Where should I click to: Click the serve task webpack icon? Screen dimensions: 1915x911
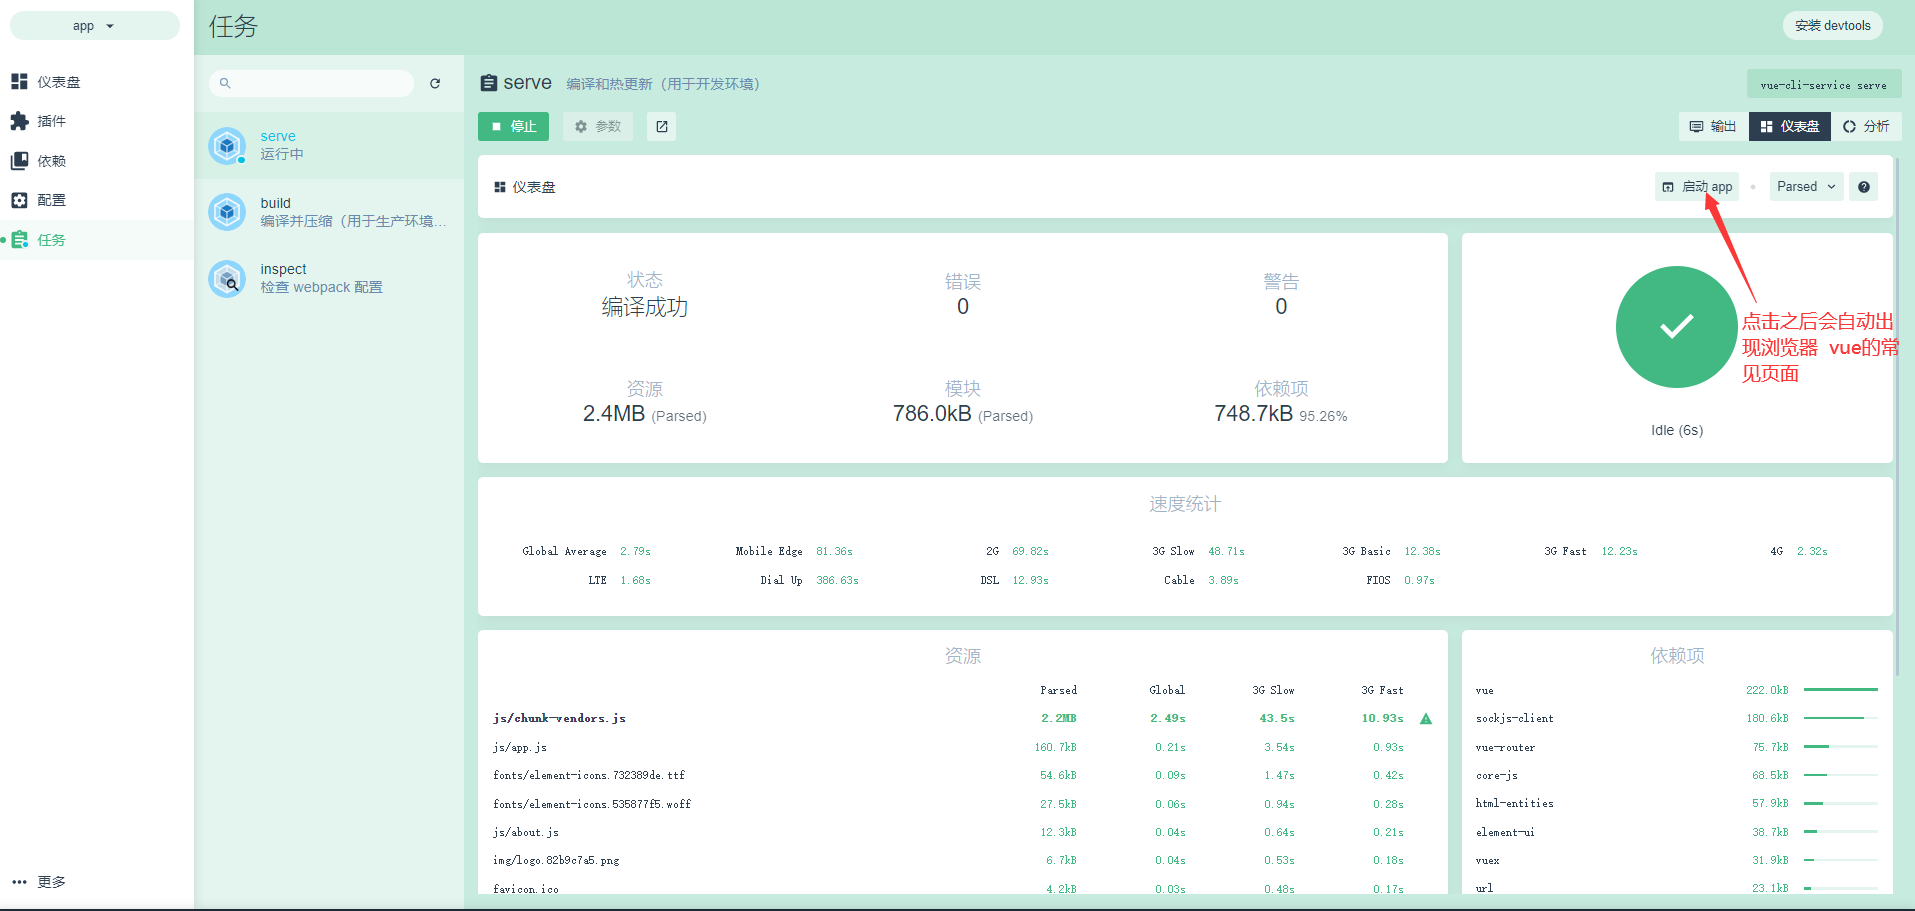[227, 146]
